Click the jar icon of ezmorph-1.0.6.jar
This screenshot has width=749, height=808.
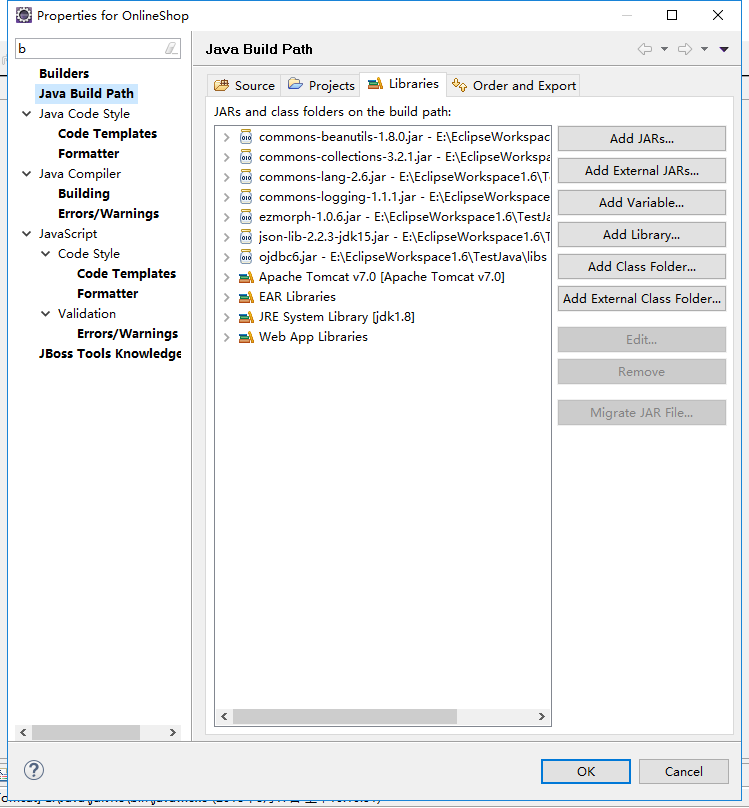point(246,217)
